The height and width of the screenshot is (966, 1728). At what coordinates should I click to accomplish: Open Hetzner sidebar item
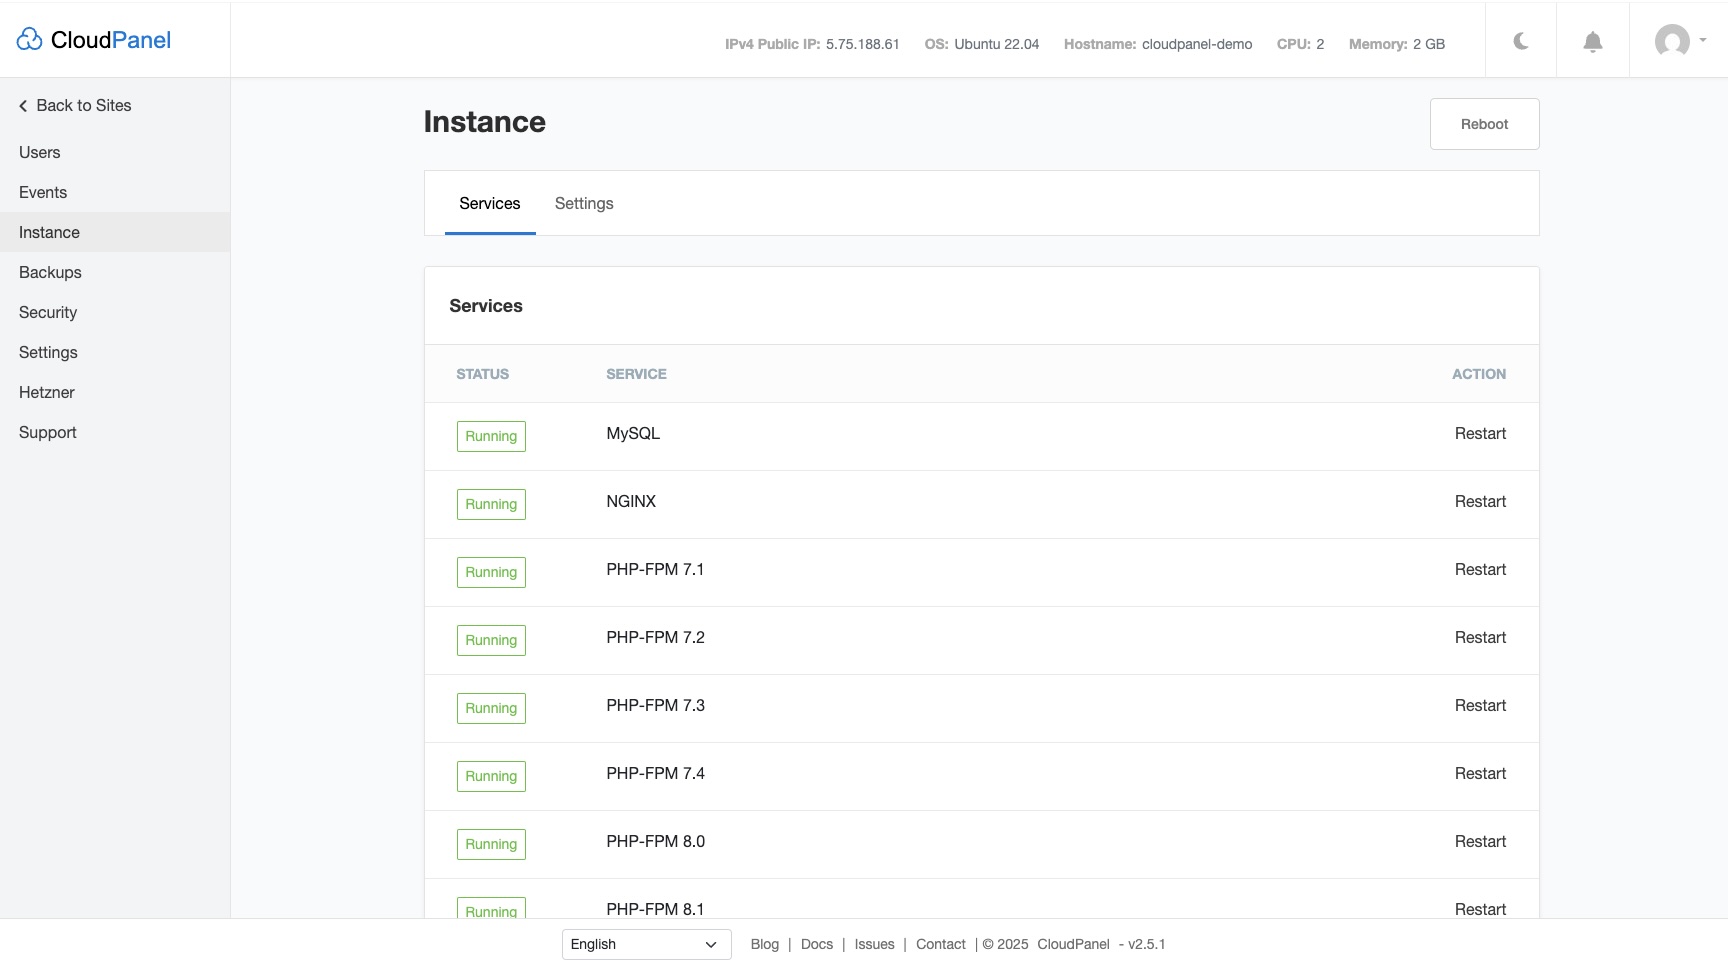coord(47,393)
